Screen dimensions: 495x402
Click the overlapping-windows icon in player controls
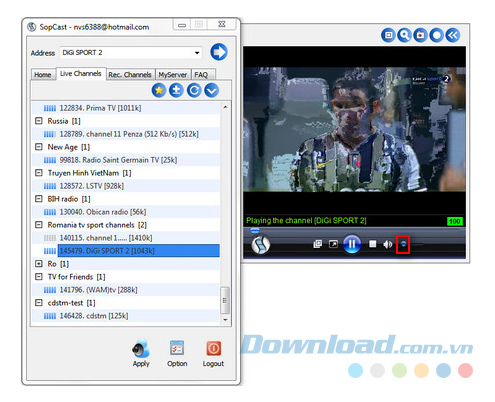click(317, 244)
